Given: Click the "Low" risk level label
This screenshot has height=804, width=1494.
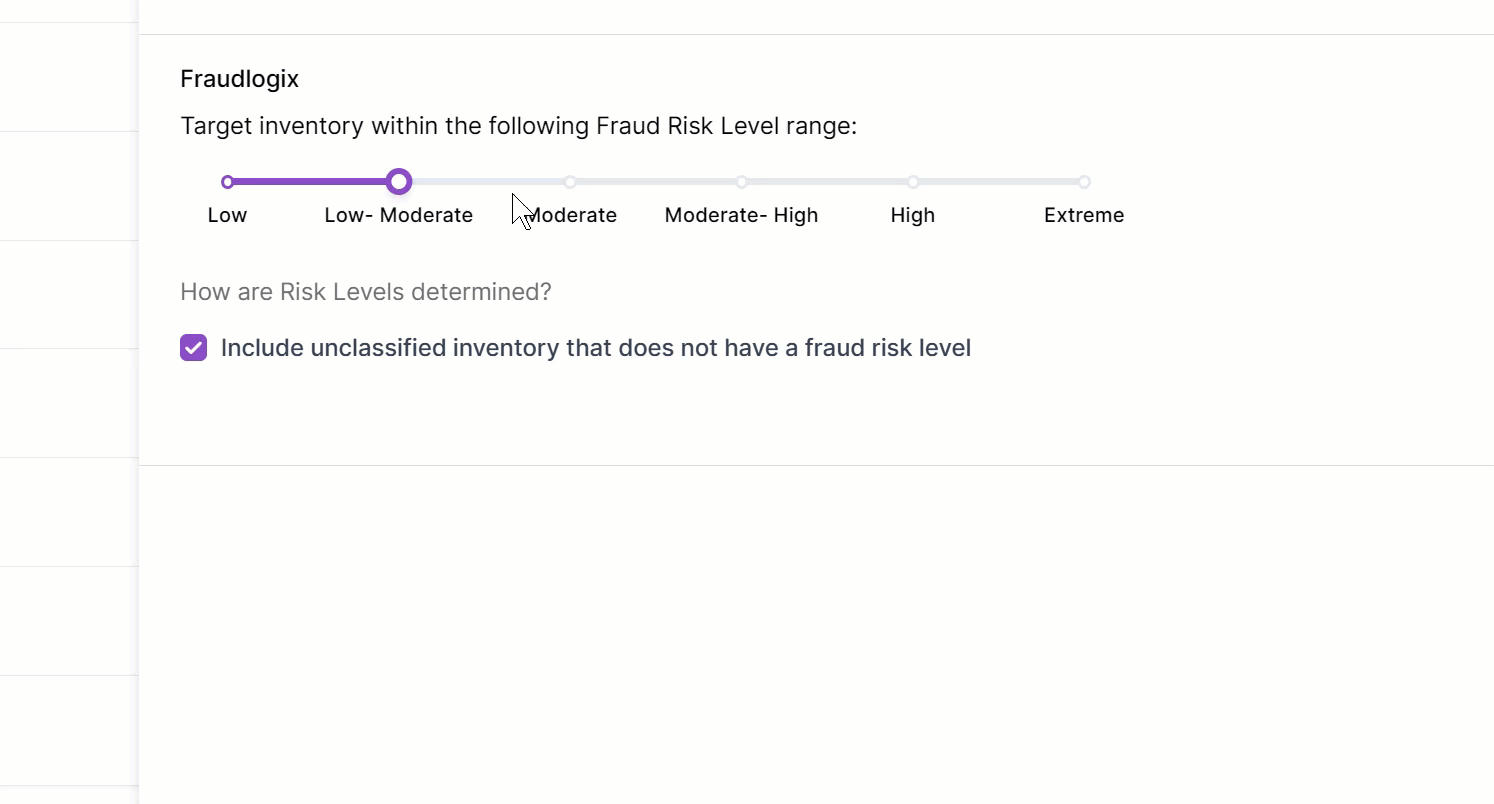Looking at the screenshot, I should 228,215.
